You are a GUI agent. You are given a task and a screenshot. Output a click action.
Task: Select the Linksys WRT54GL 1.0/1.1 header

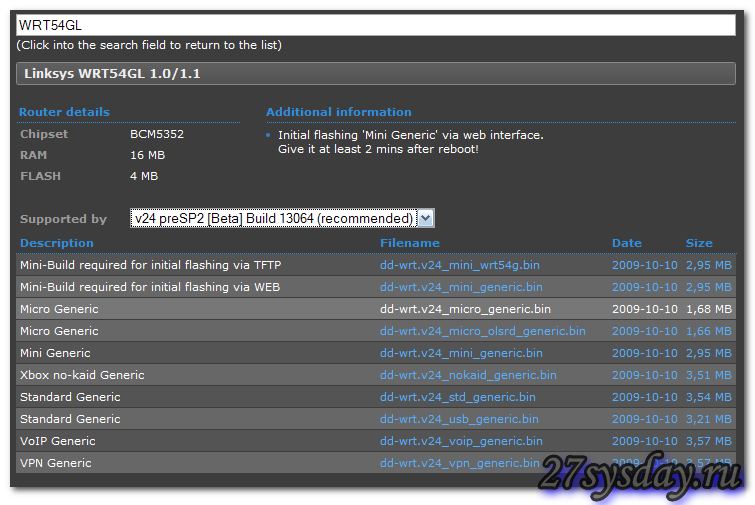[x=376, y=74]
